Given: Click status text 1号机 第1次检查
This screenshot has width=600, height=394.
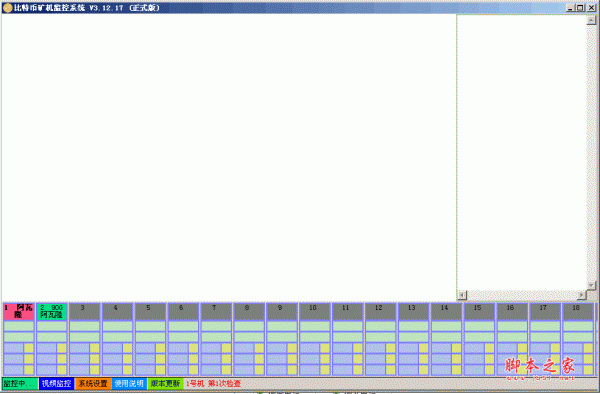Looking at the screenshot, I should pyautogui.click(x=214, y=383).
